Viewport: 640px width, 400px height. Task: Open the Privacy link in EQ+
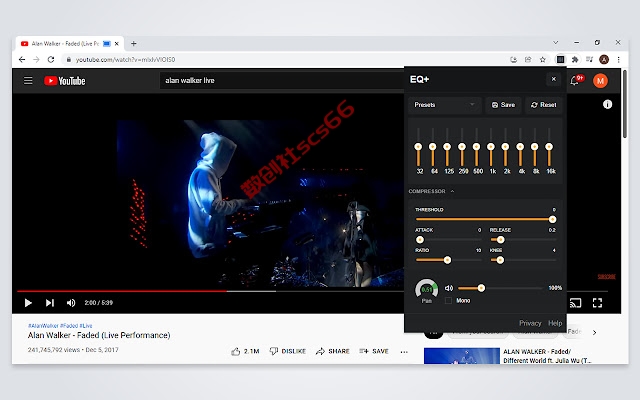(530, 323)
